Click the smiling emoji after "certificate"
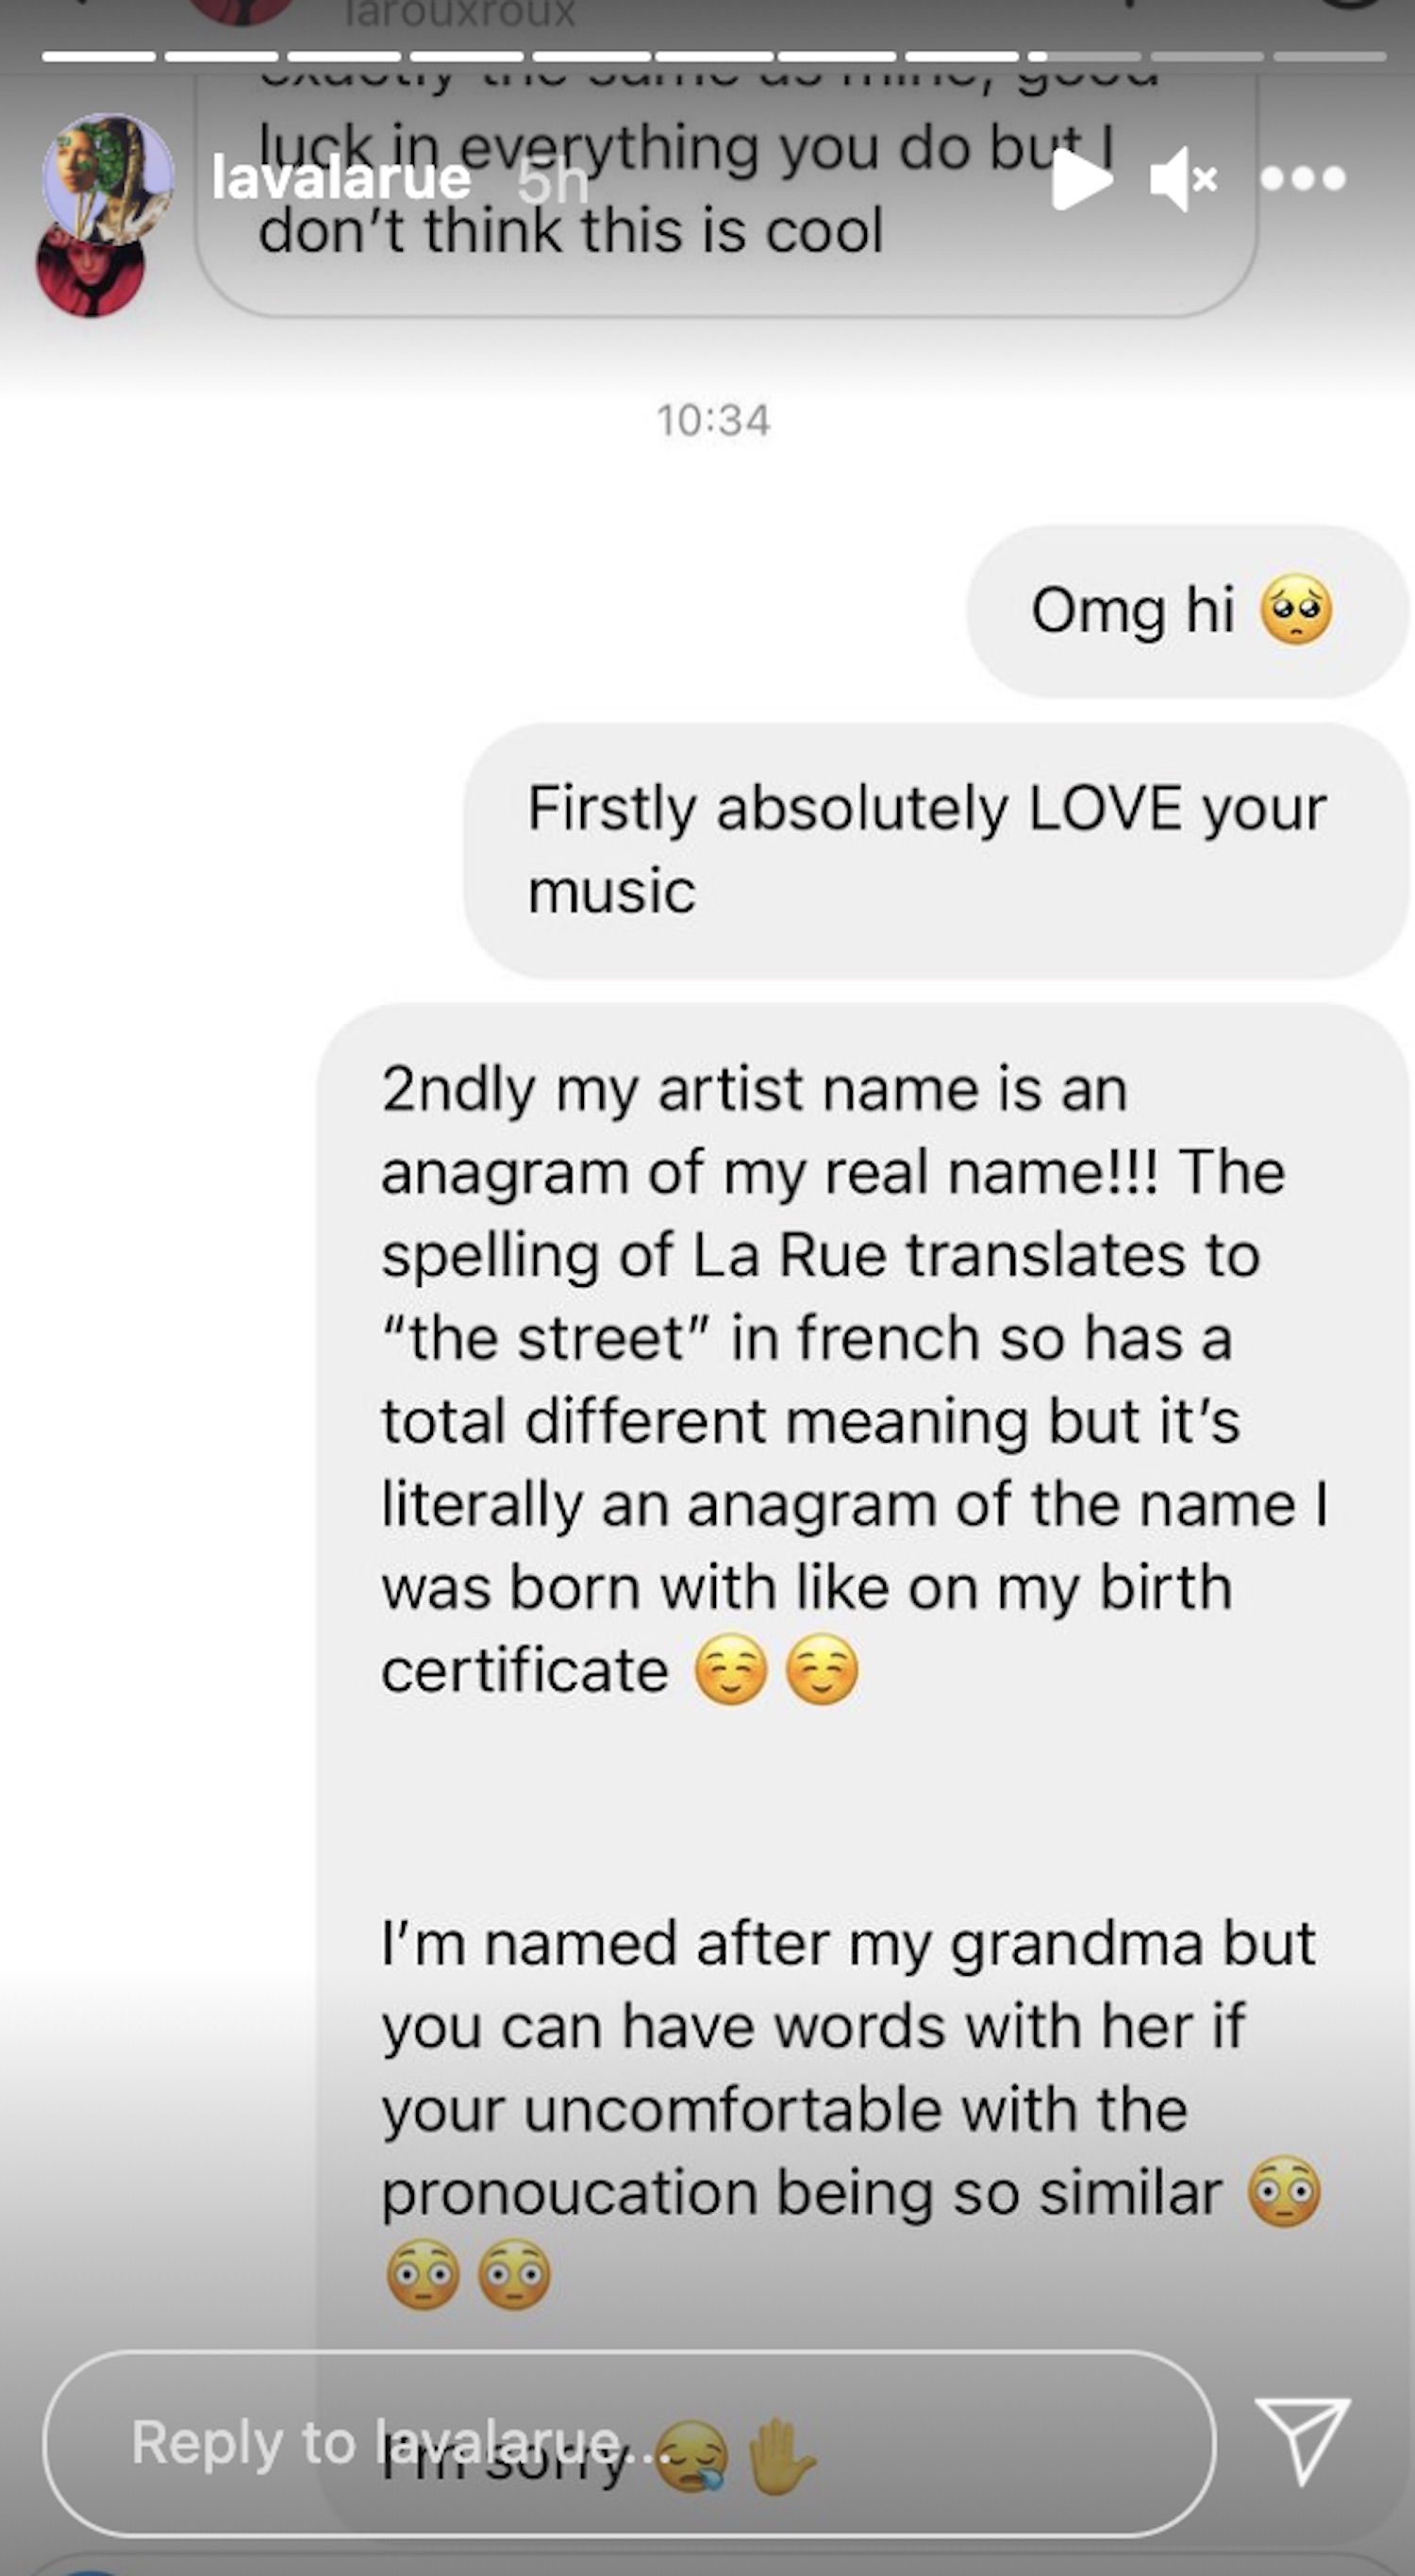 731,1669
